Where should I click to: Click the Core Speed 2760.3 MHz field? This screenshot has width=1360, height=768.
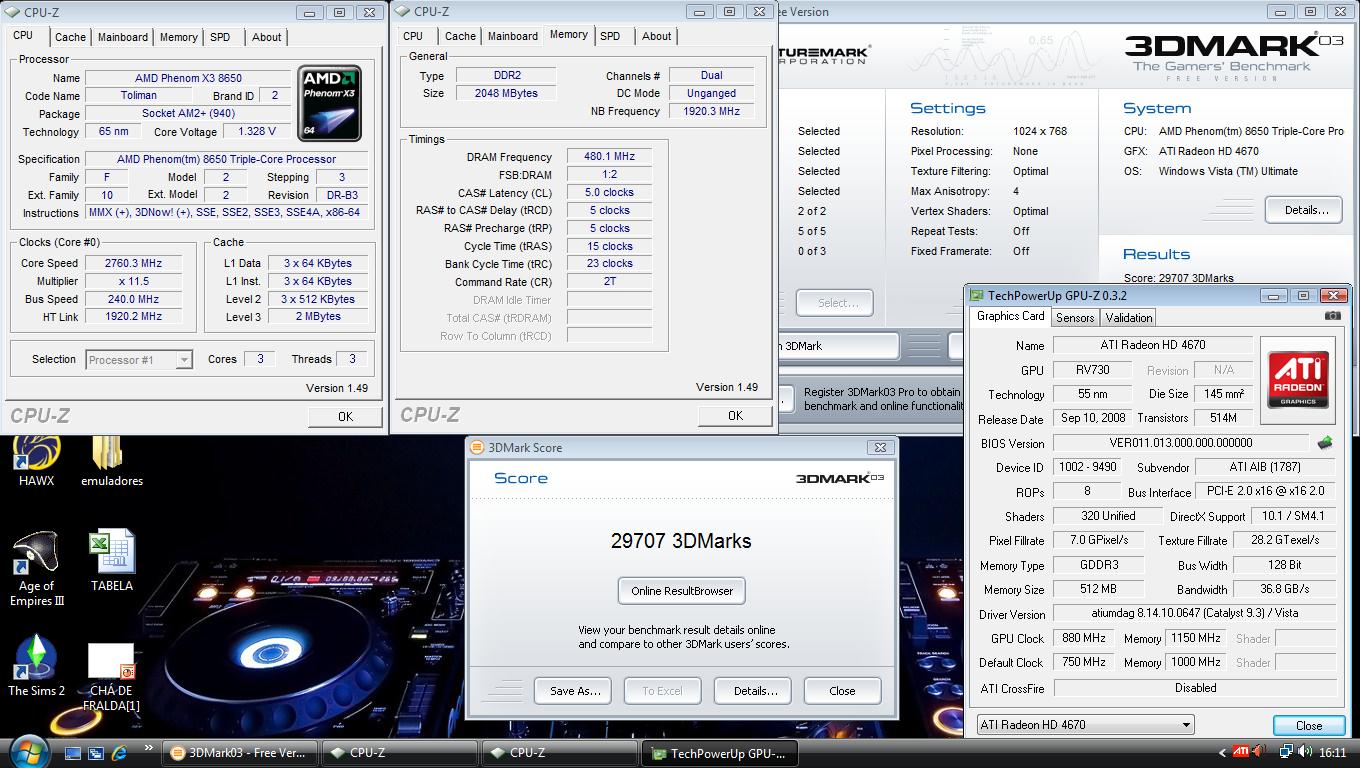[x=133, y=263]
